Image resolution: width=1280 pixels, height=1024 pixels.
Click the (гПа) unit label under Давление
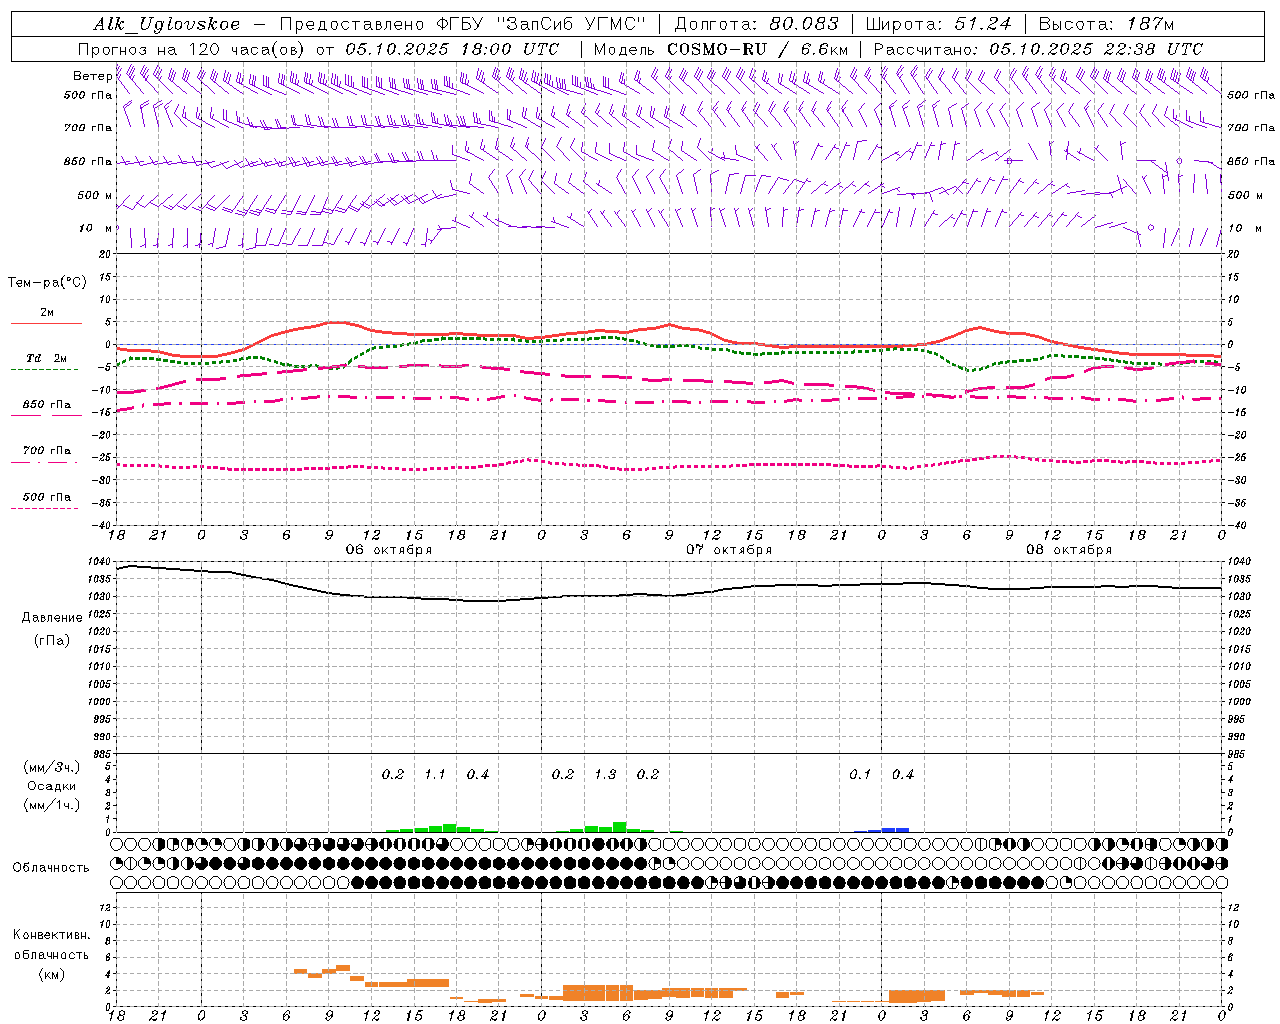[52, 640]
